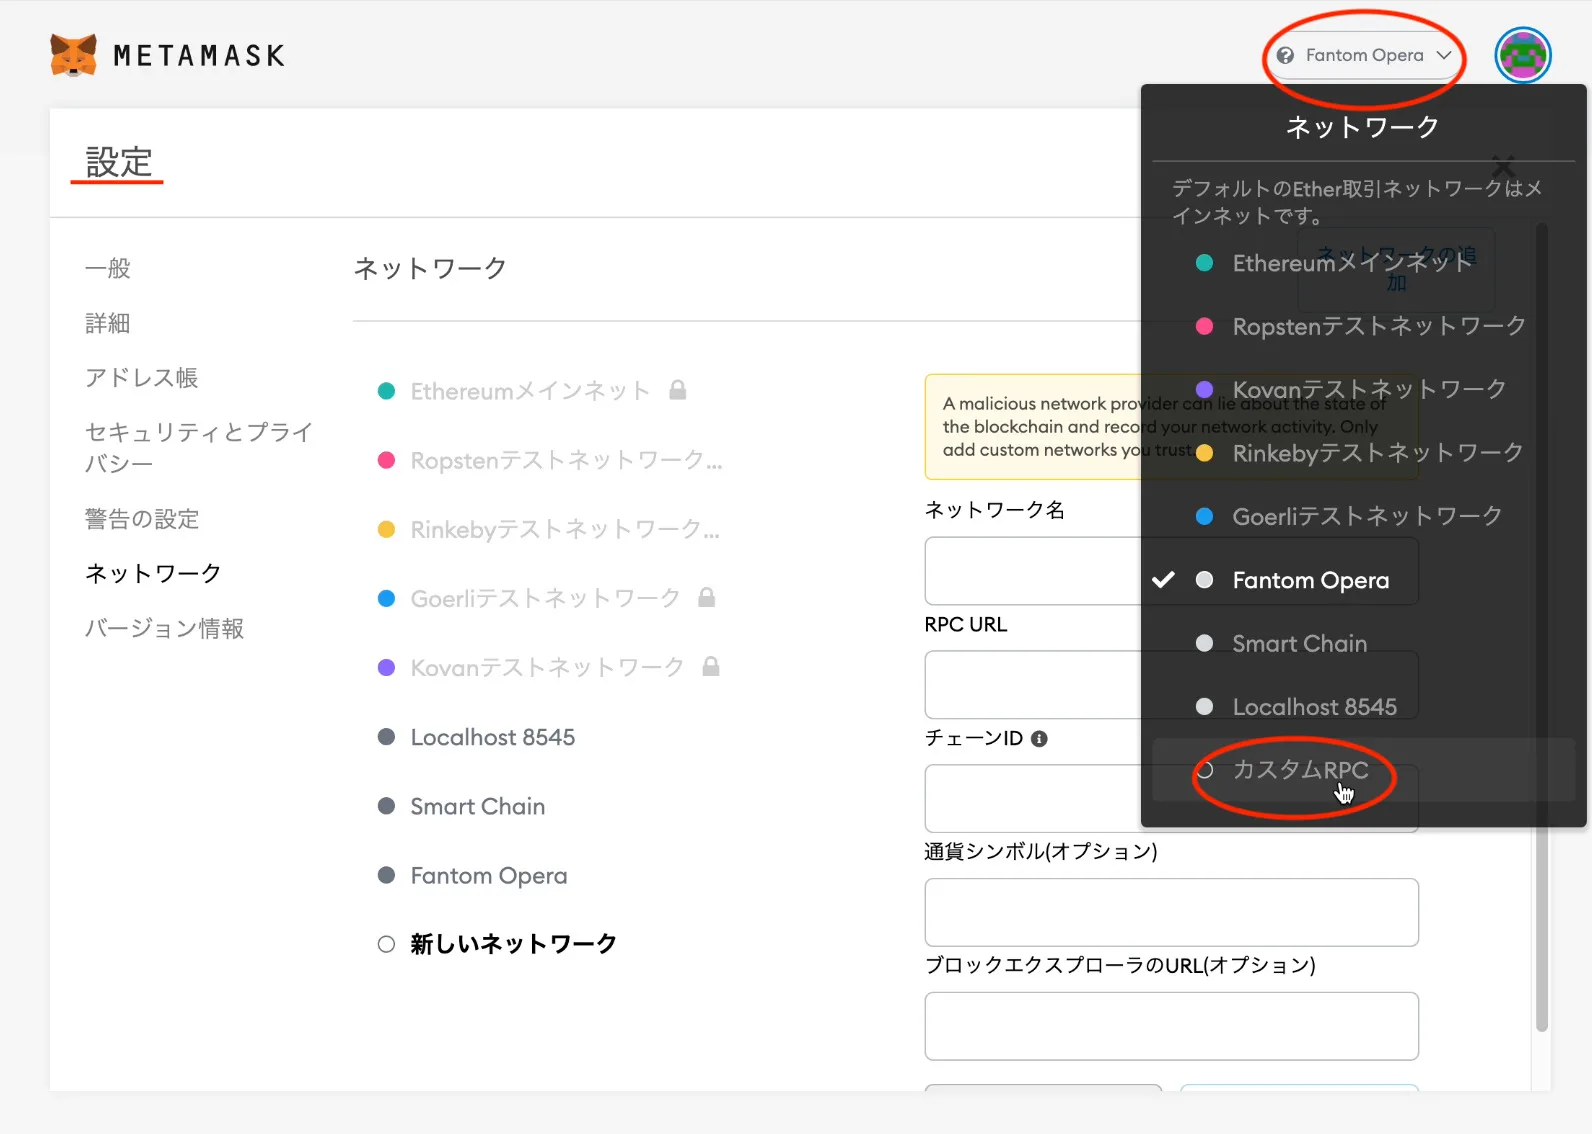Open the アドレス帳 settings tab
The image size is (1592, 1134).
(x=142, y=377)
